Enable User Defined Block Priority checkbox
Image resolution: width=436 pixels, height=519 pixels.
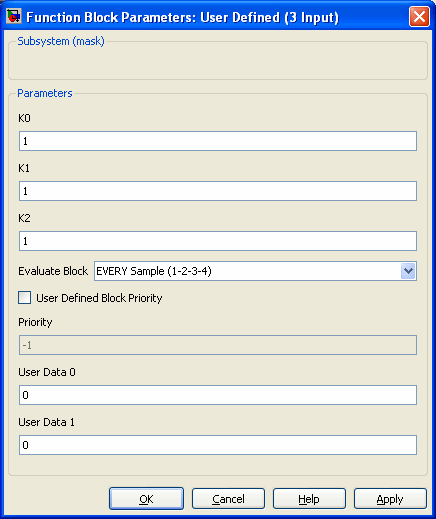coord(24,298)
